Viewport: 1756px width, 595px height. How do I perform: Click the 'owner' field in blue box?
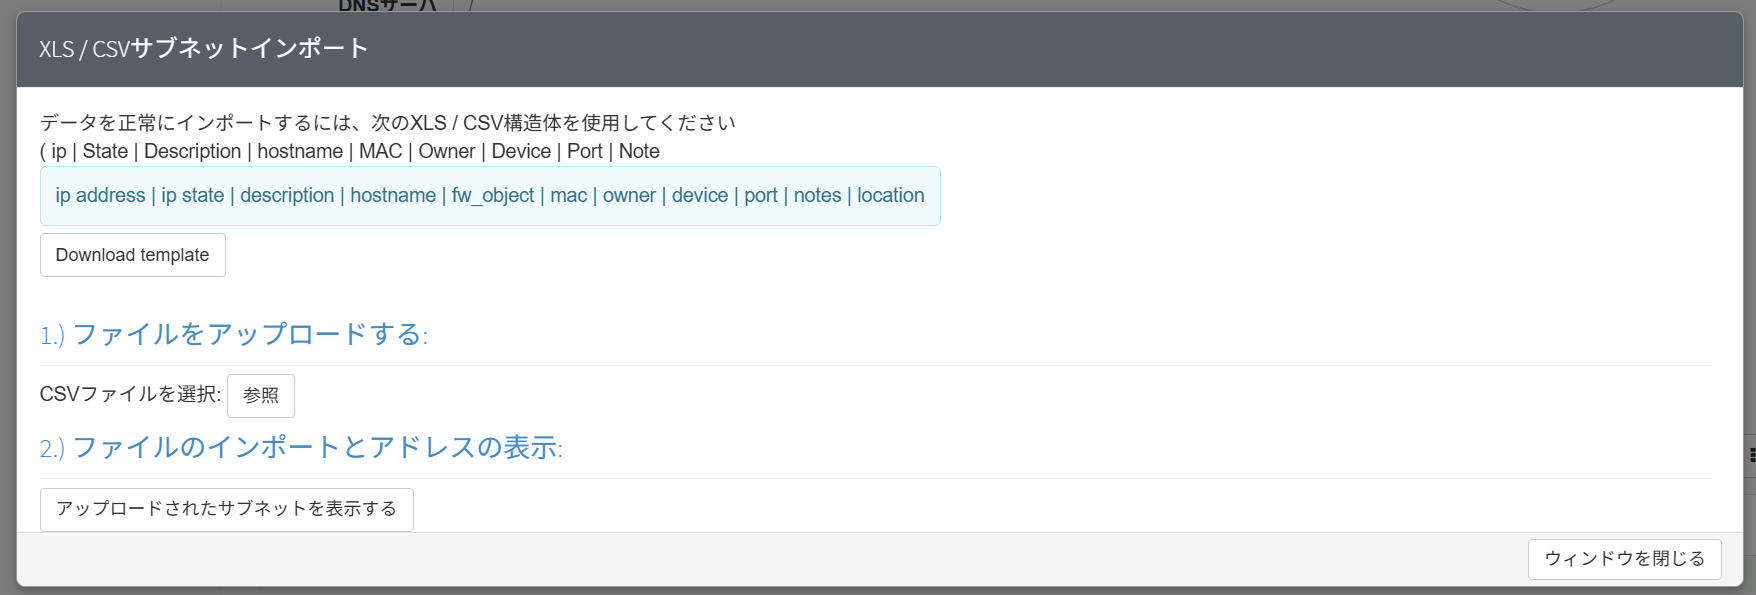(629, 196)
